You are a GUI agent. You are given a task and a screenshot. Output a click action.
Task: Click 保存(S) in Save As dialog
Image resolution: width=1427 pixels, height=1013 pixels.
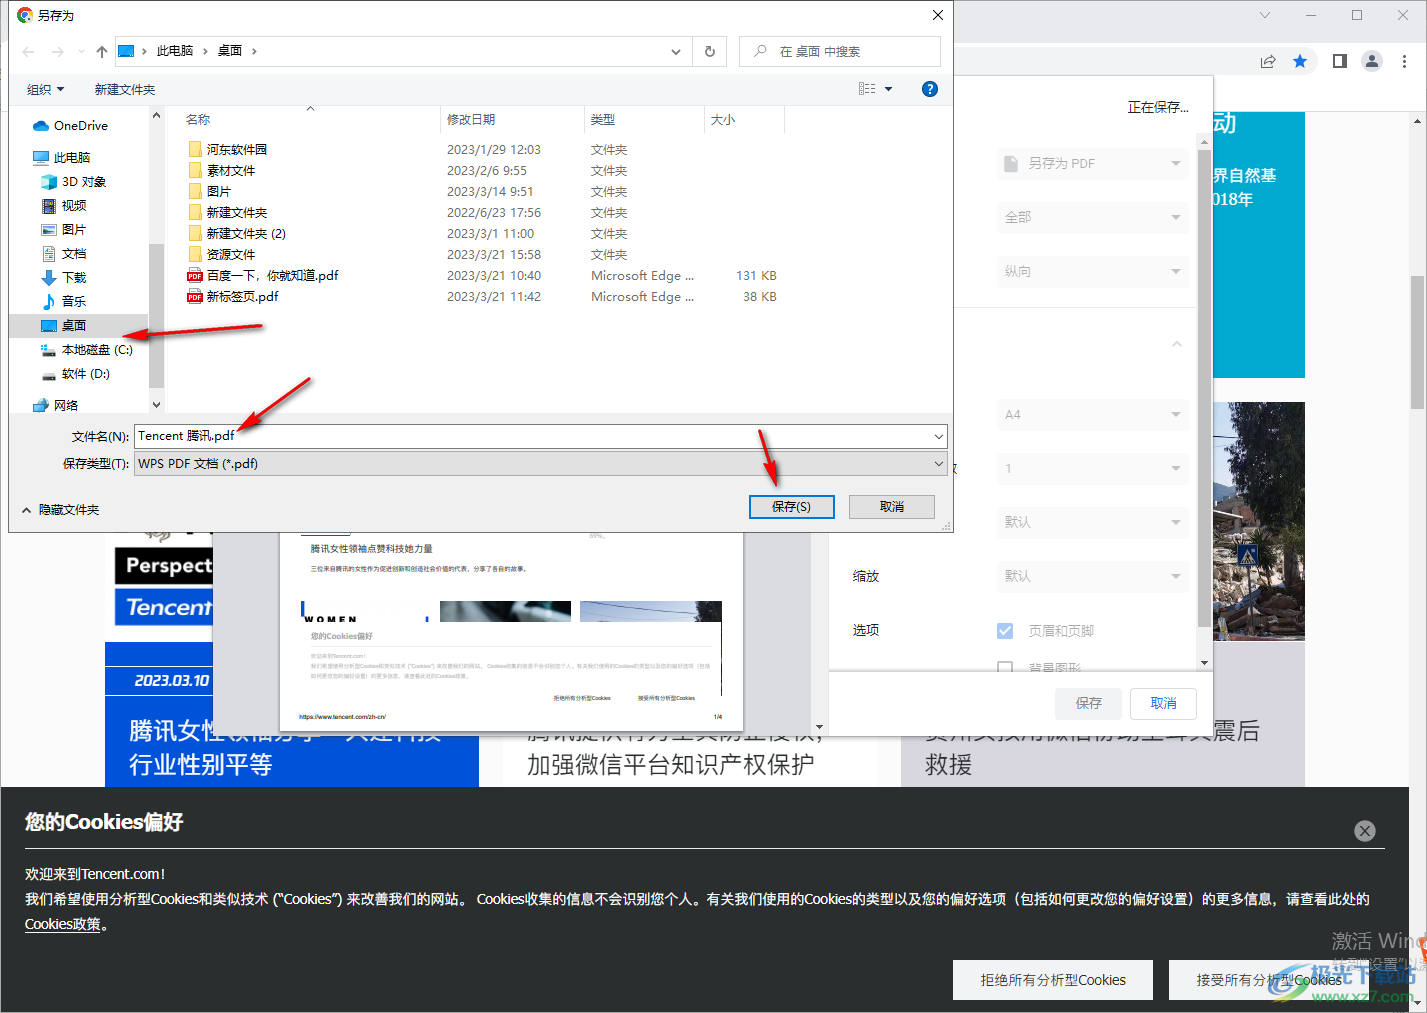tap(791, 507)
